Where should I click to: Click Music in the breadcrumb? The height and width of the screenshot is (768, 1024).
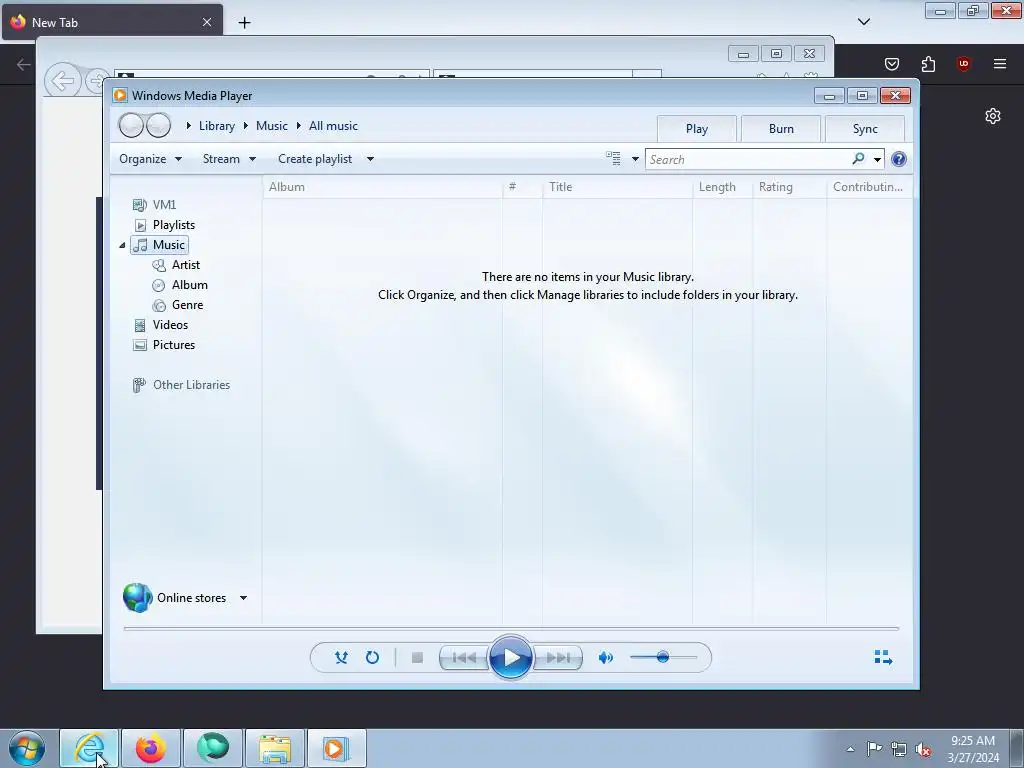272,126
